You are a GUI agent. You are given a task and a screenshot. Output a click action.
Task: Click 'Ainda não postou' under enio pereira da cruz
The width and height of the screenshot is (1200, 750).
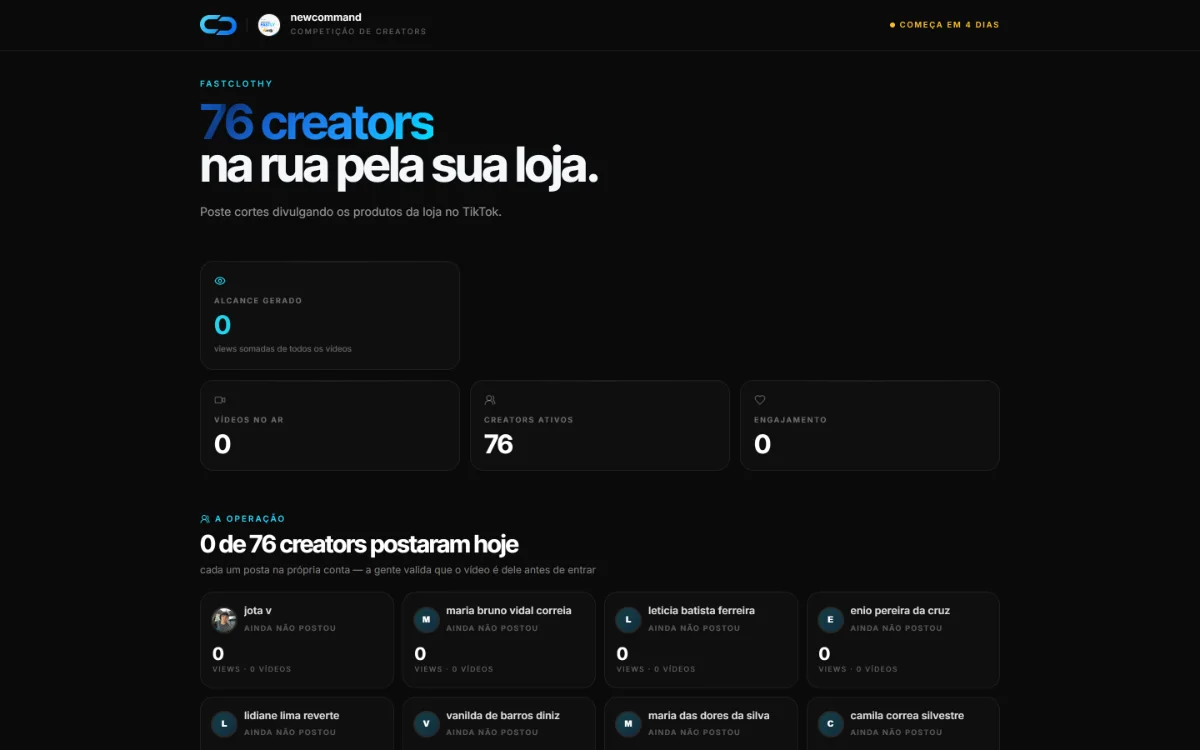pyautogui.click(x=896, y=628)
